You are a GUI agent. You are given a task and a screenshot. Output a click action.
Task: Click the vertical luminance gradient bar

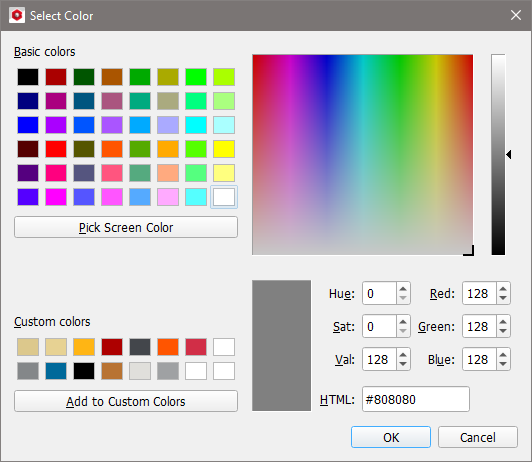click(498, 154)
